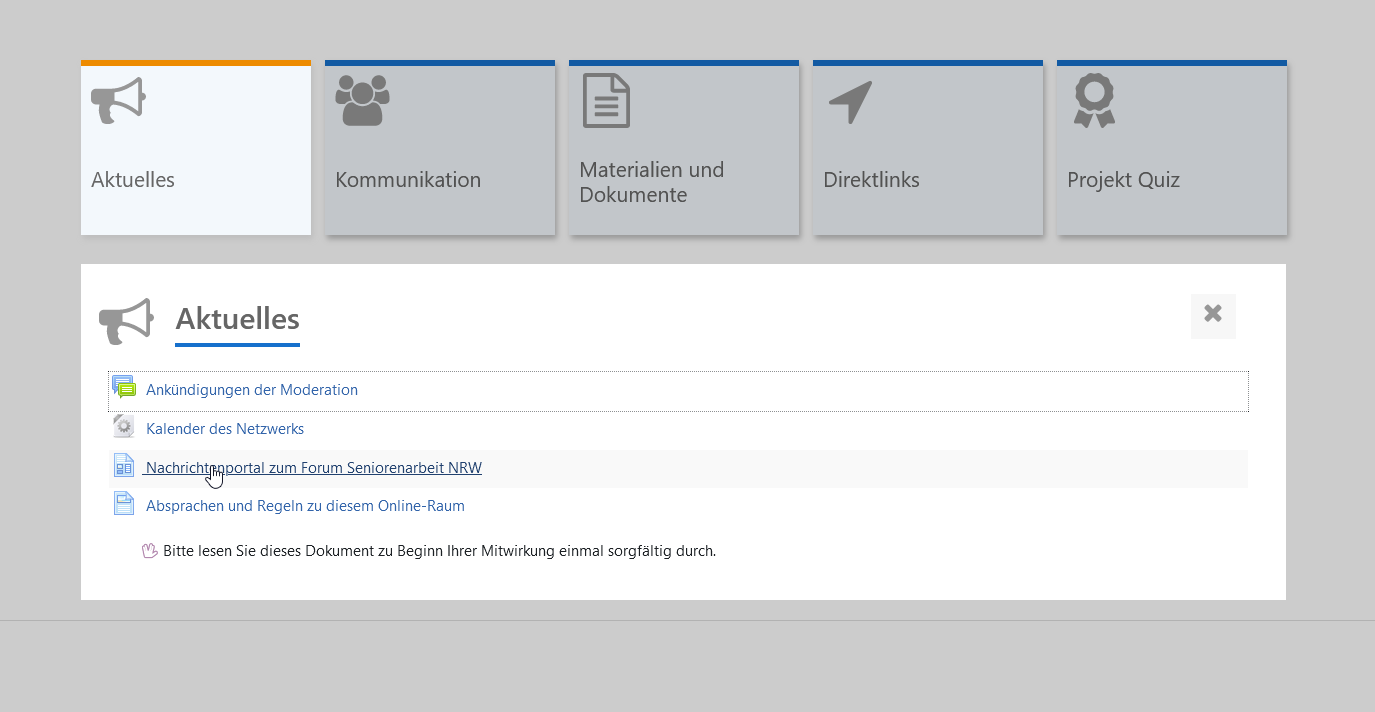Open the Materialien und Dokumente tile label

click(x=652, y=182)
